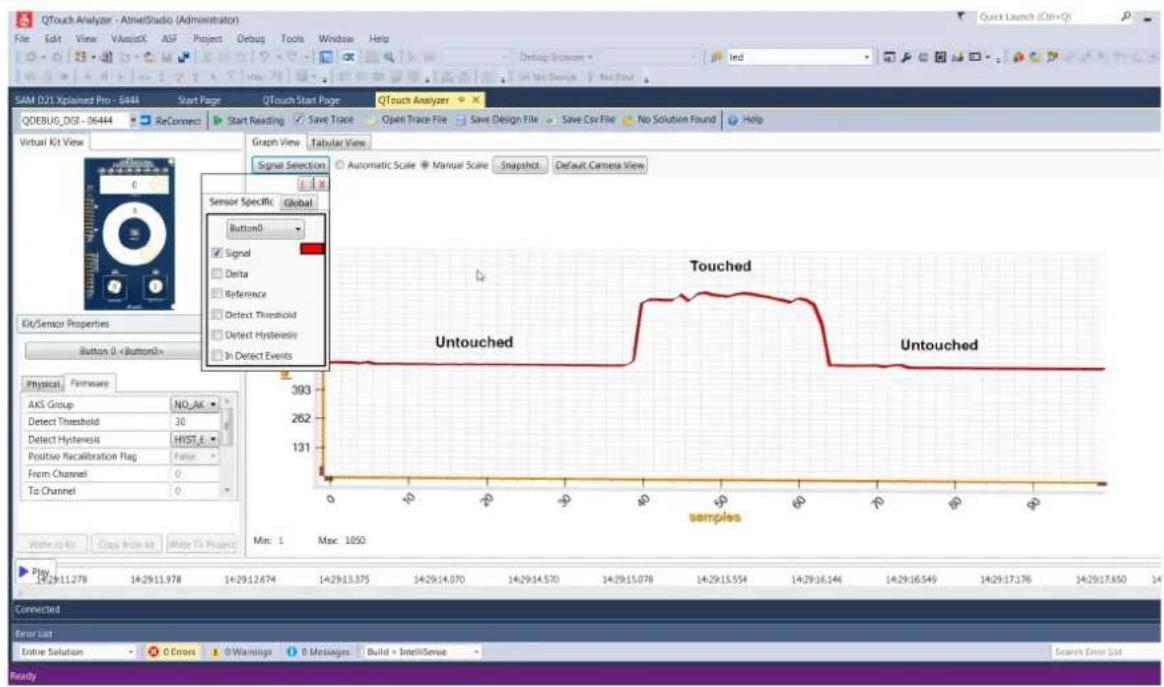This screenshot has height=687, width=1164.
Task: Click the Find in Files icon in toolbar
Action: 388,57
